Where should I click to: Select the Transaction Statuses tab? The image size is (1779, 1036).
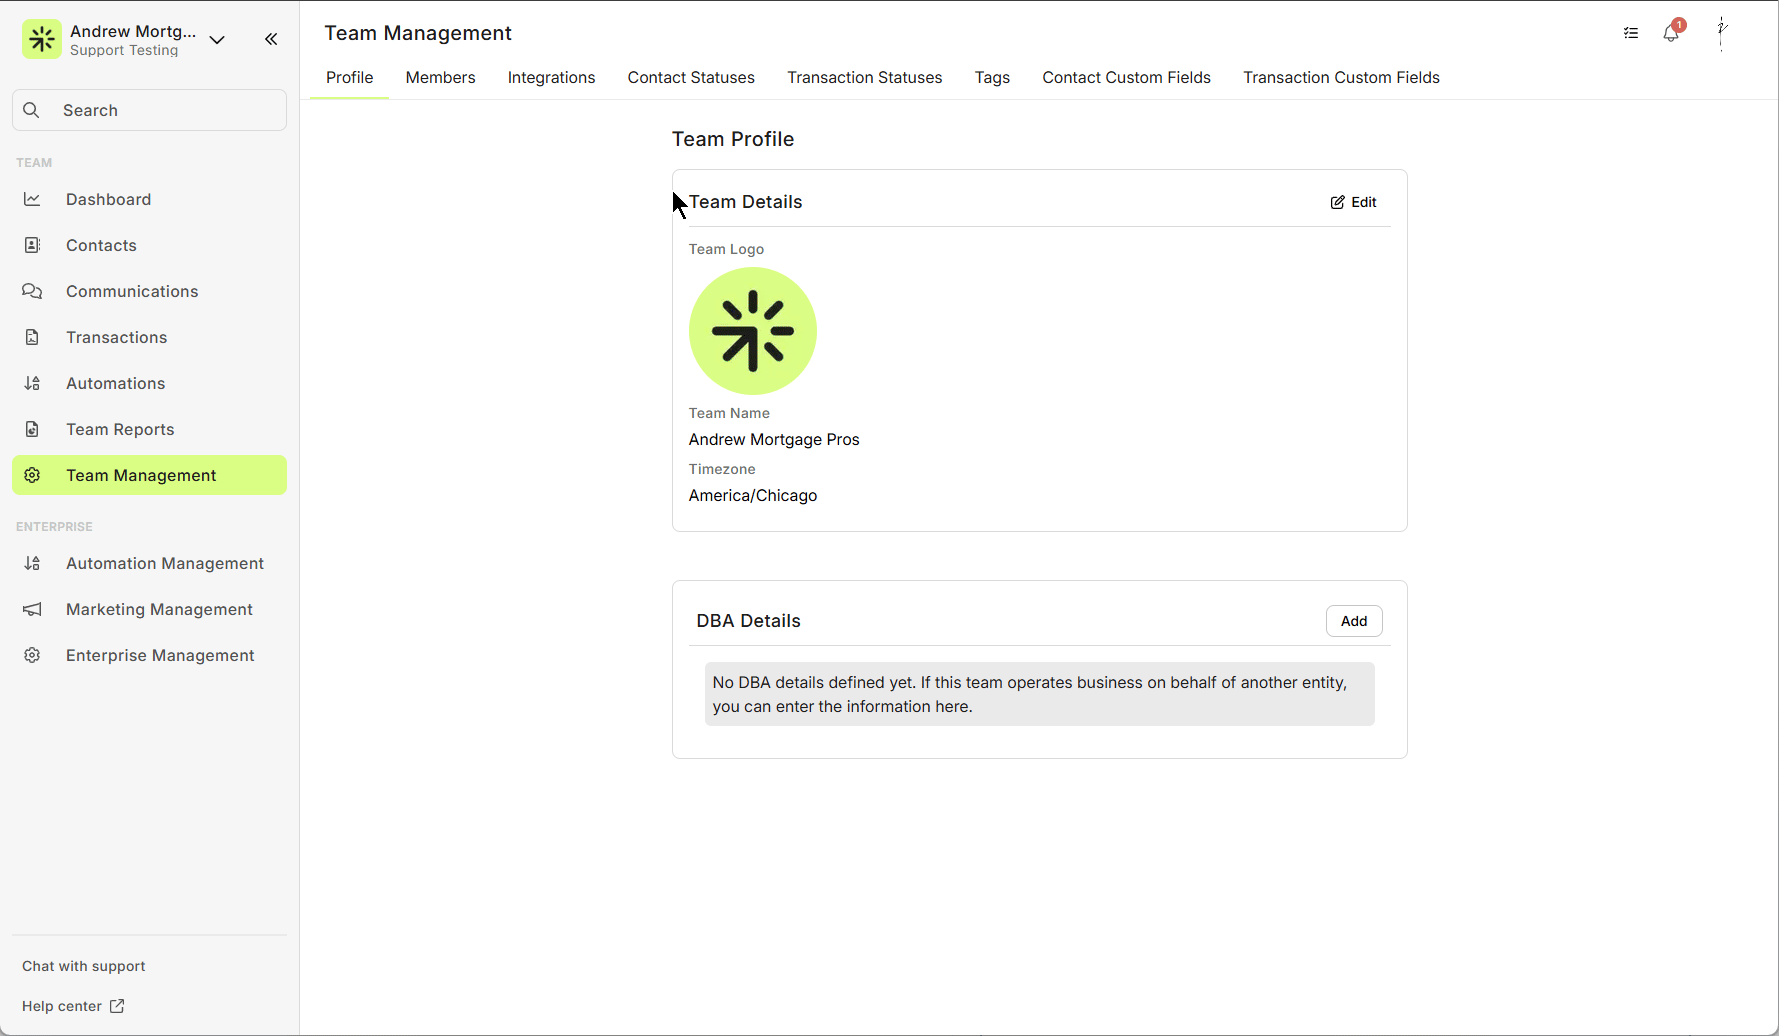pyautogui.click(x=864, y=78)
